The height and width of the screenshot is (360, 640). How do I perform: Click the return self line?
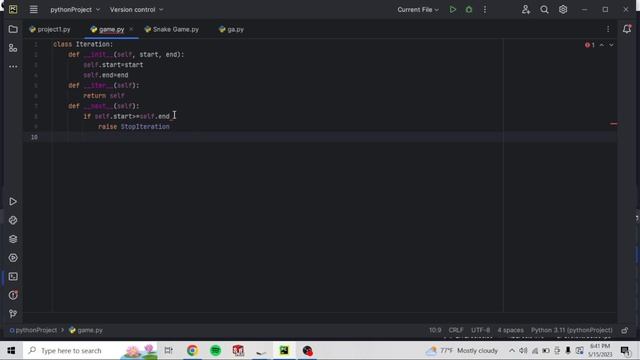point(104,96)
